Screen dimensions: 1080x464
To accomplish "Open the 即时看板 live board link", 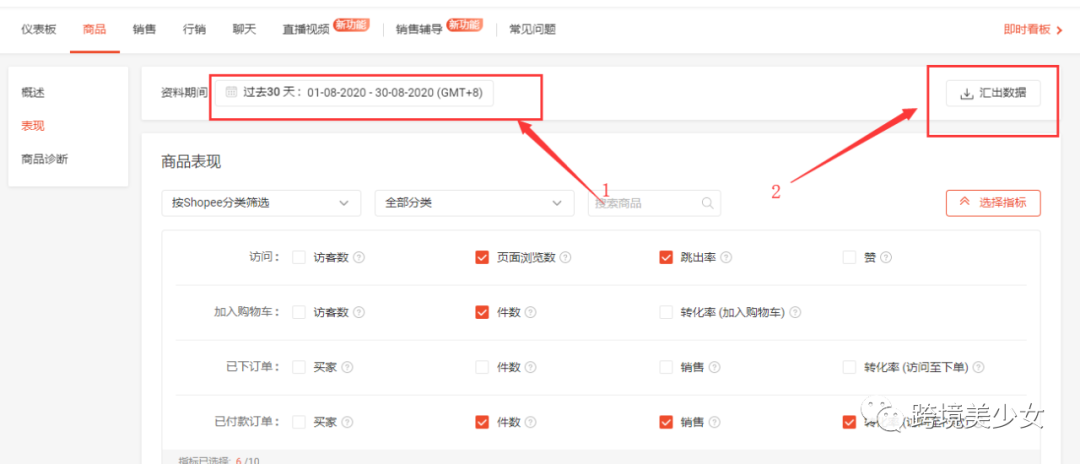I will (1027, 30).
